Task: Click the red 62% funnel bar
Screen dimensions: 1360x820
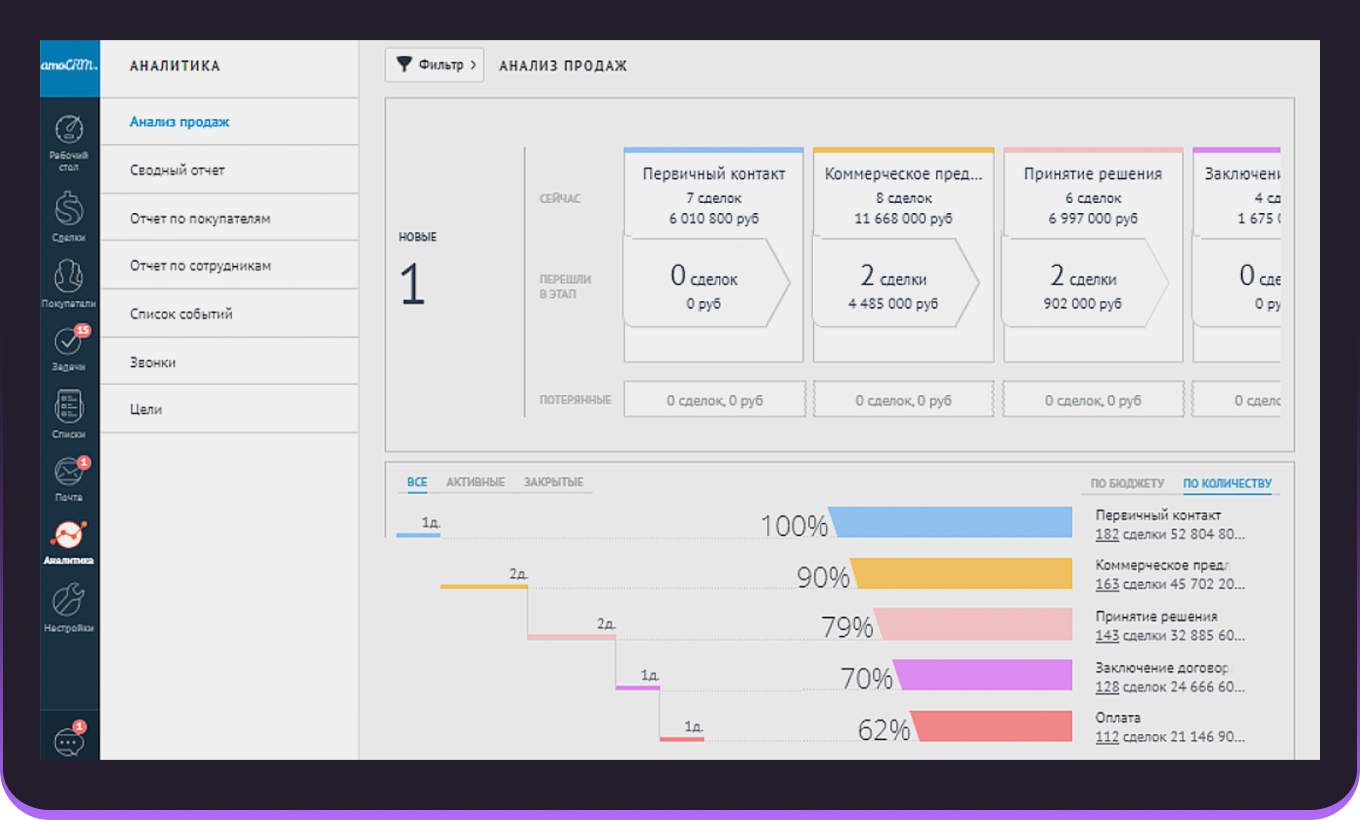Action: (991, 726)
